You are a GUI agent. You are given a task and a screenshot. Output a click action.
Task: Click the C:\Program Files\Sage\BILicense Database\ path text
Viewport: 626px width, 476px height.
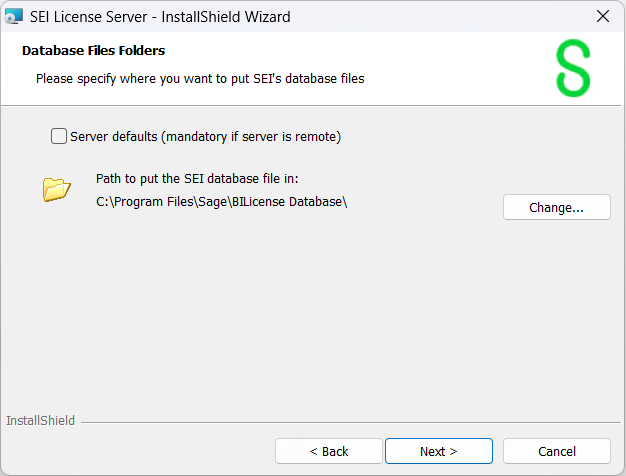[x=221, y=203]
